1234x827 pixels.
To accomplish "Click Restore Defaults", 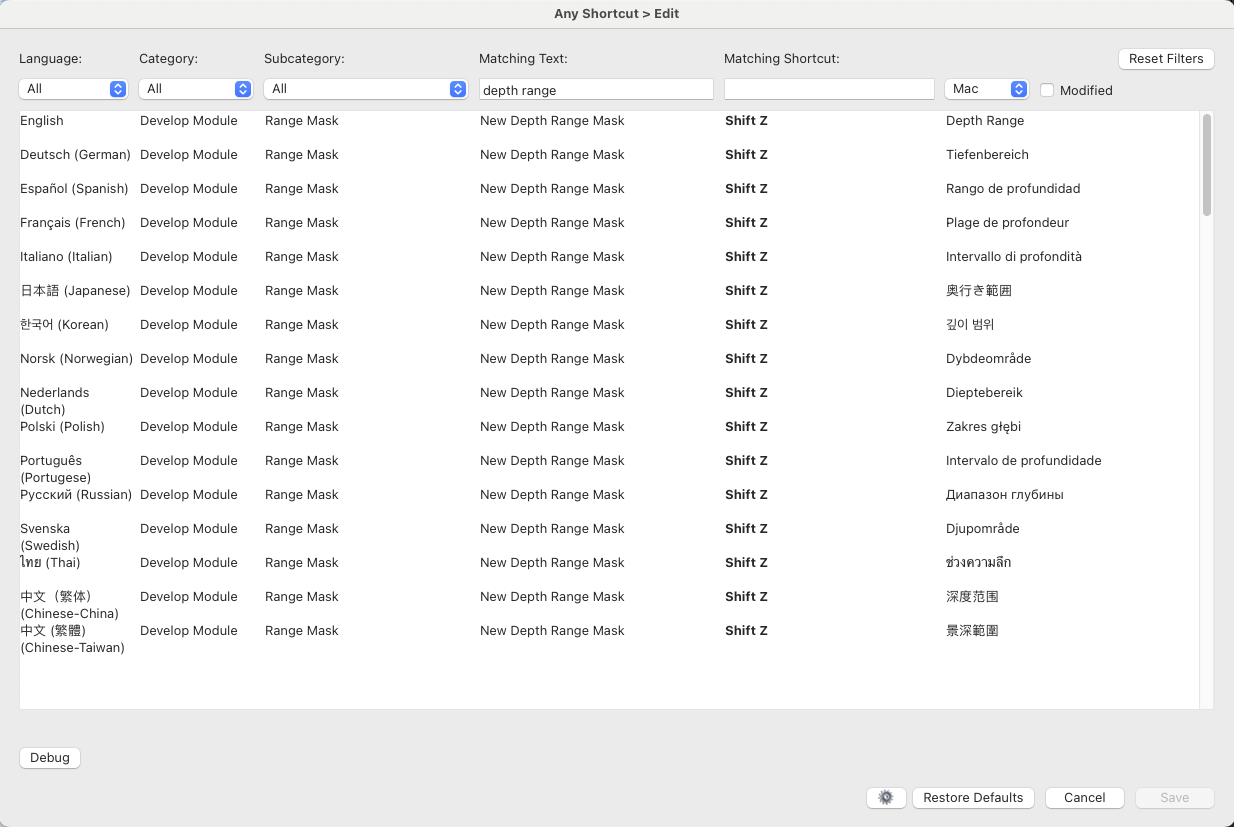I will click(x=973, y=797).
